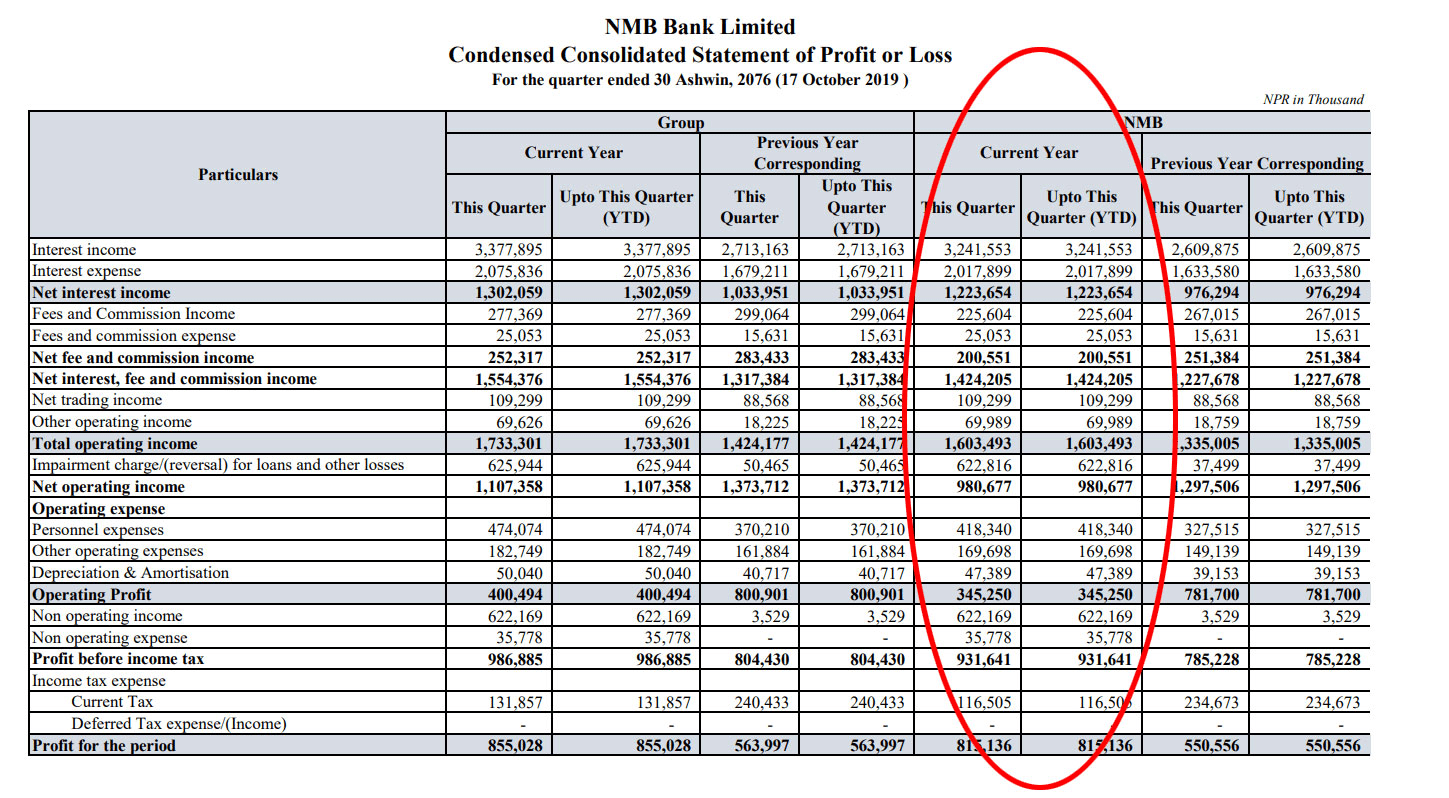The width and height of the screenshot is (1449, 798).
Task: Click 976,294 in NMB Previous Year YTD column
Action: click(x=1332, y=293)
